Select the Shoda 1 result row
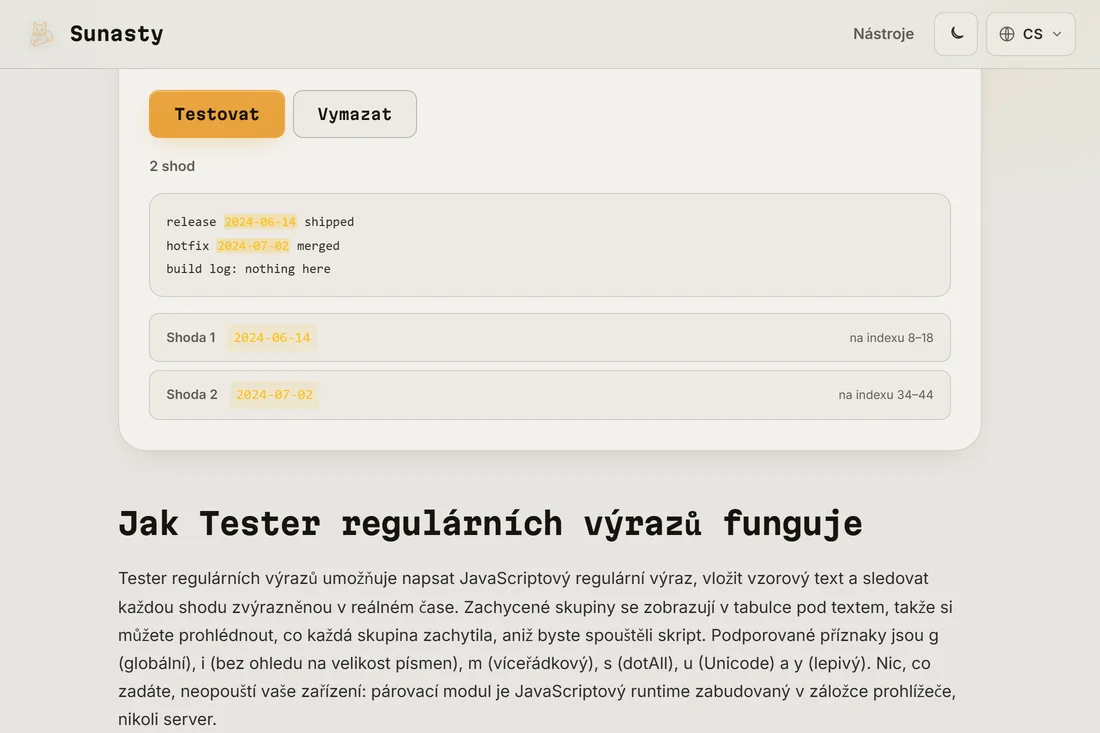Image resolution: width=1100 pixels, height=733 pixels. pyautogui.click(x=549, y=337)
